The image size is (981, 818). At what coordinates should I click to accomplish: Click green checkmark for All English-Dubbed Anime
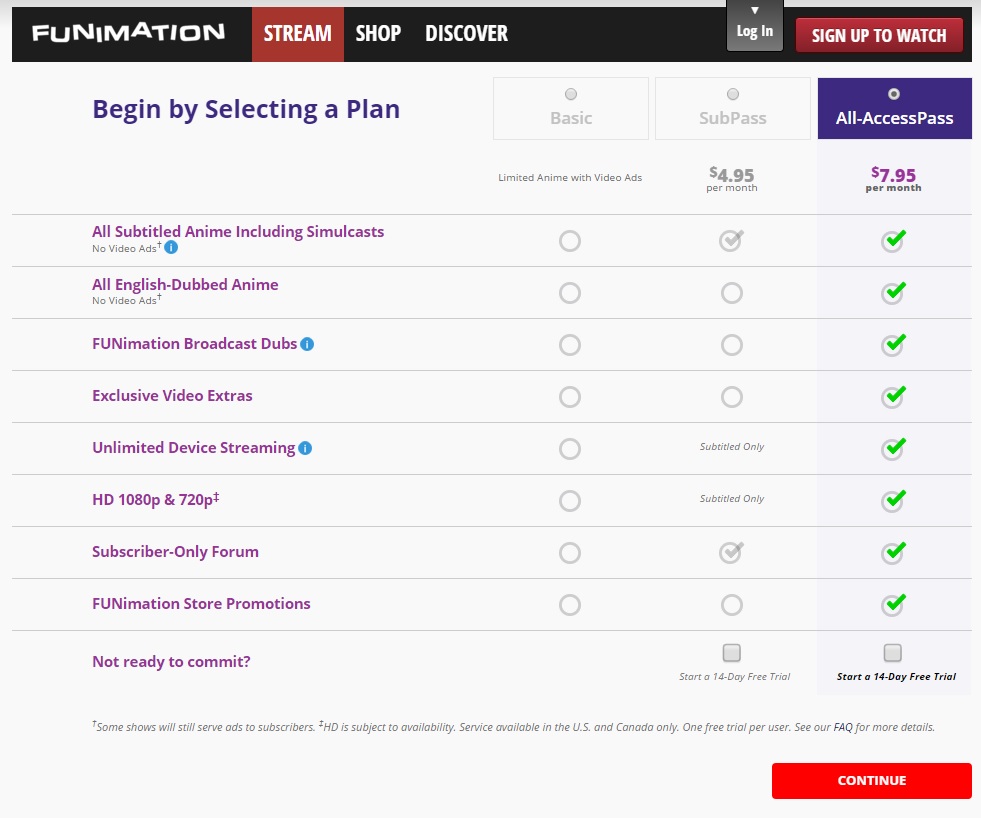click(x=893, y=292)
